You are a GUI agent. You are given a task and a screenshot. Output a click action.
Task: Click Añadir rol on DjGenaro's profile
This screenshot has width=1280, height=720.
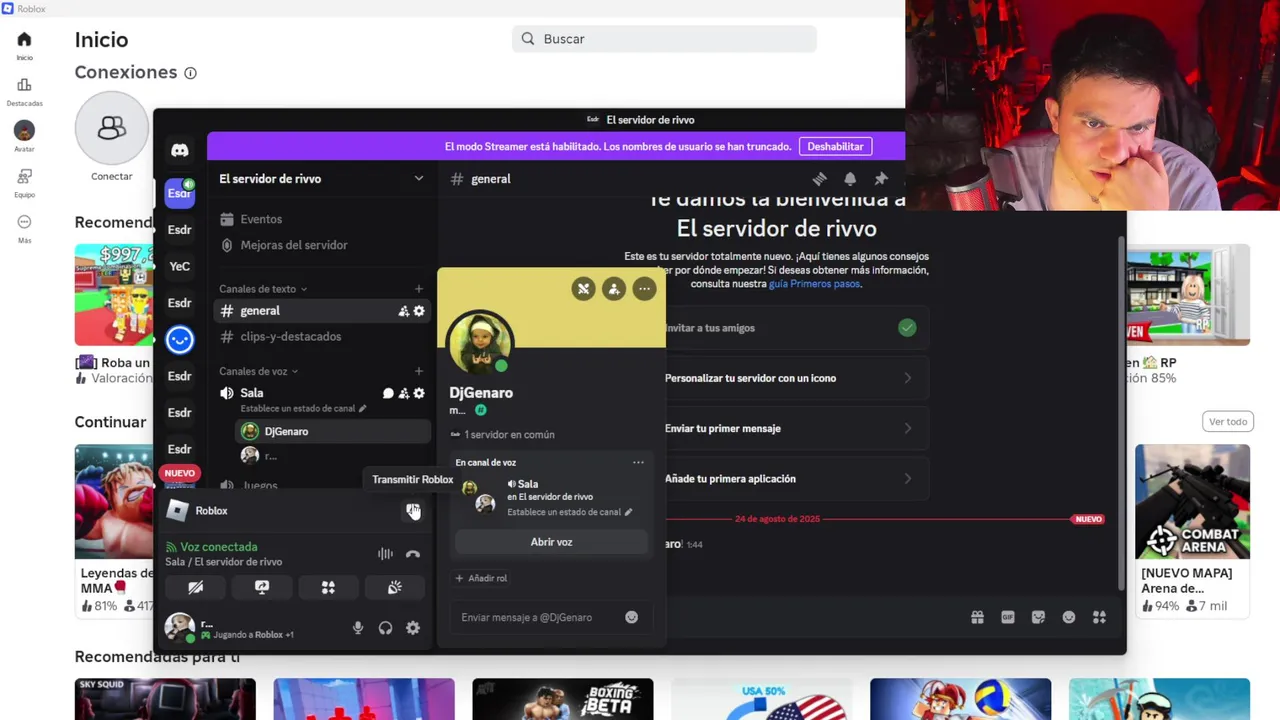pos(481,578)
